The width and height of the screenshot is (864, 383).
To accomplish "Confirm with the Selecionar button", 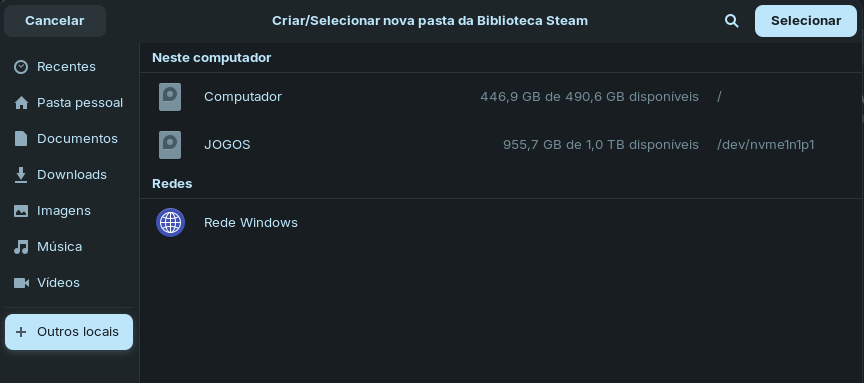I will tap(806, 21).
